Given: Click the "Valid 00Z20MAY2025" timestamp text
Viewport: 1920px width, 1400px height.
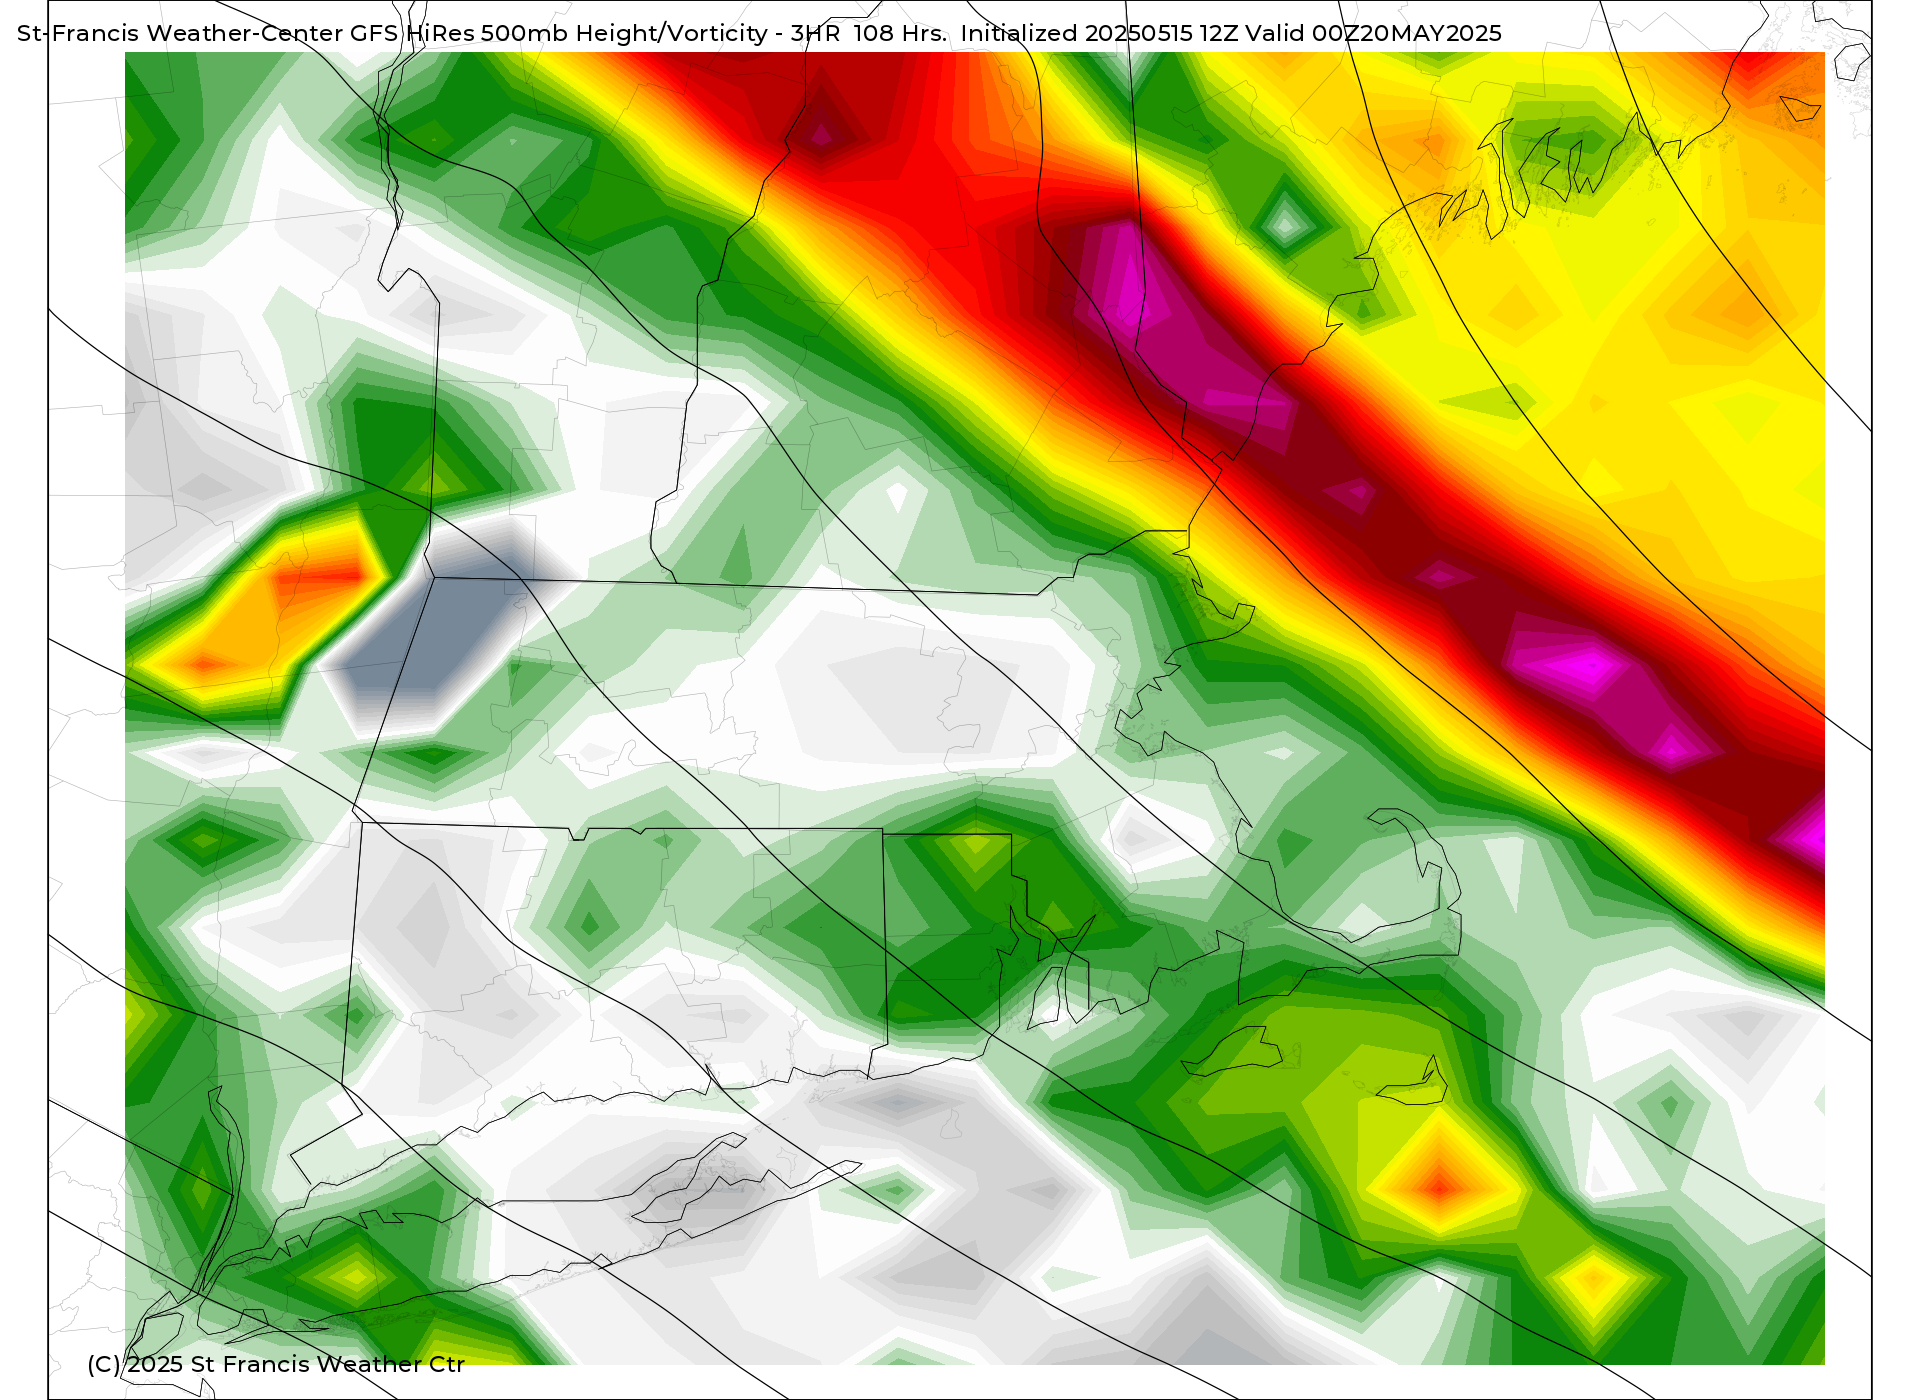Looking at the screenshot, I should [x=1374, y=33].
